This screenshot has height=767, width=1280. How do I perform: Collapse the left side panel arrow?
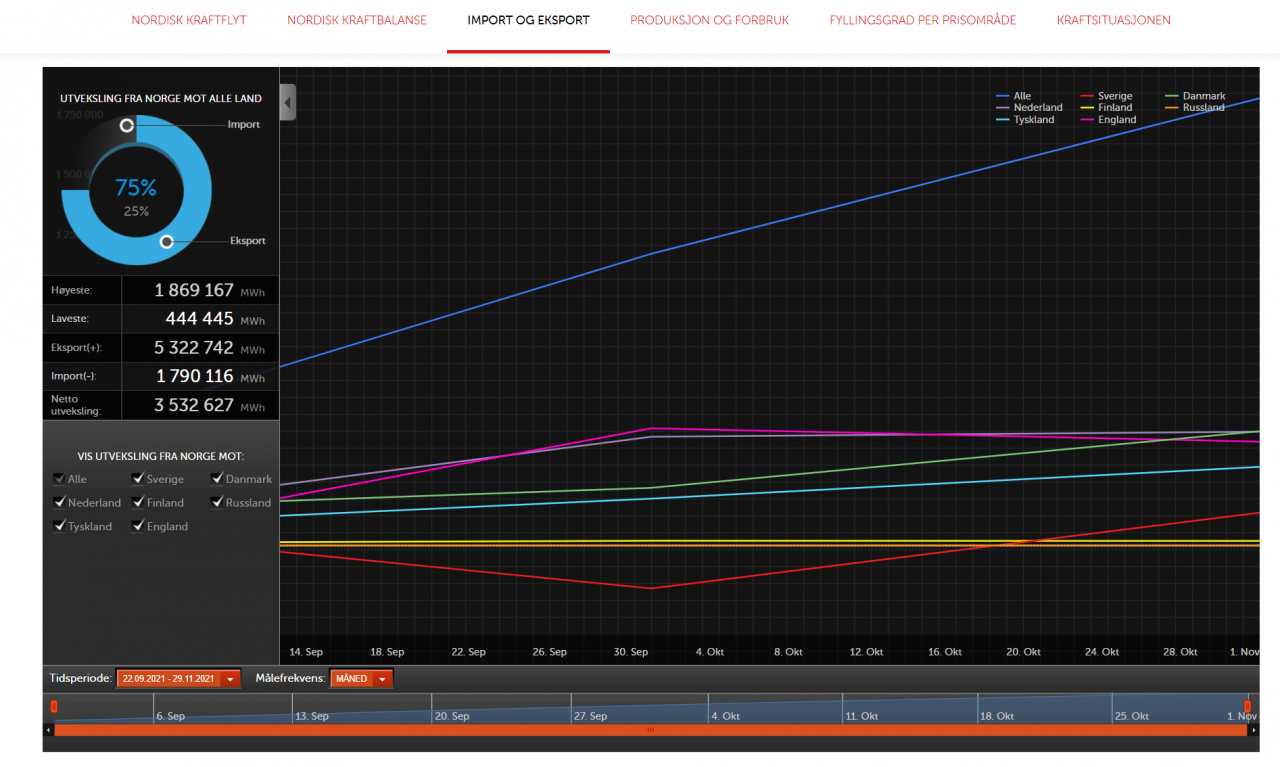(x=288, y=102)
